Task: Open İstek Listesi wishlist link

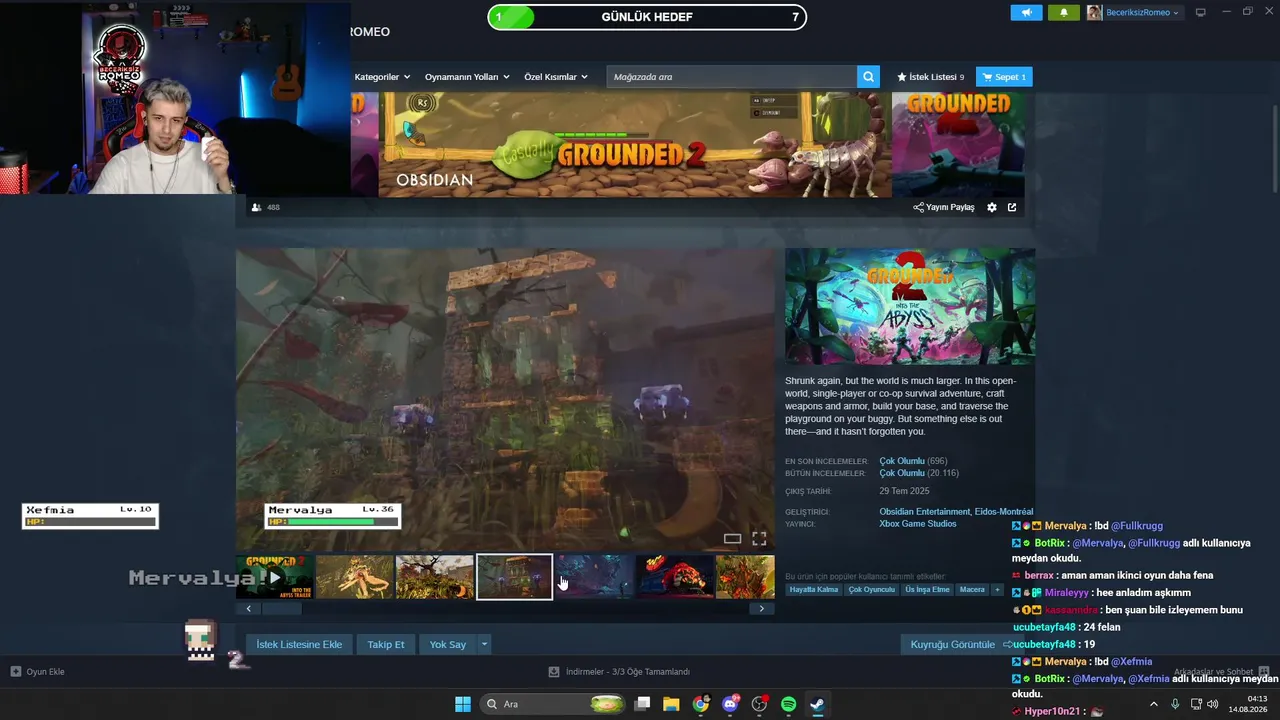Action: pos(930,77)
